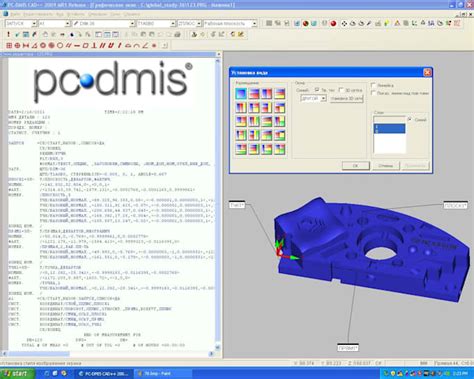The image size is (474, 379).
Task: Click OK in the view setup dialog
Action: [356, 166]
